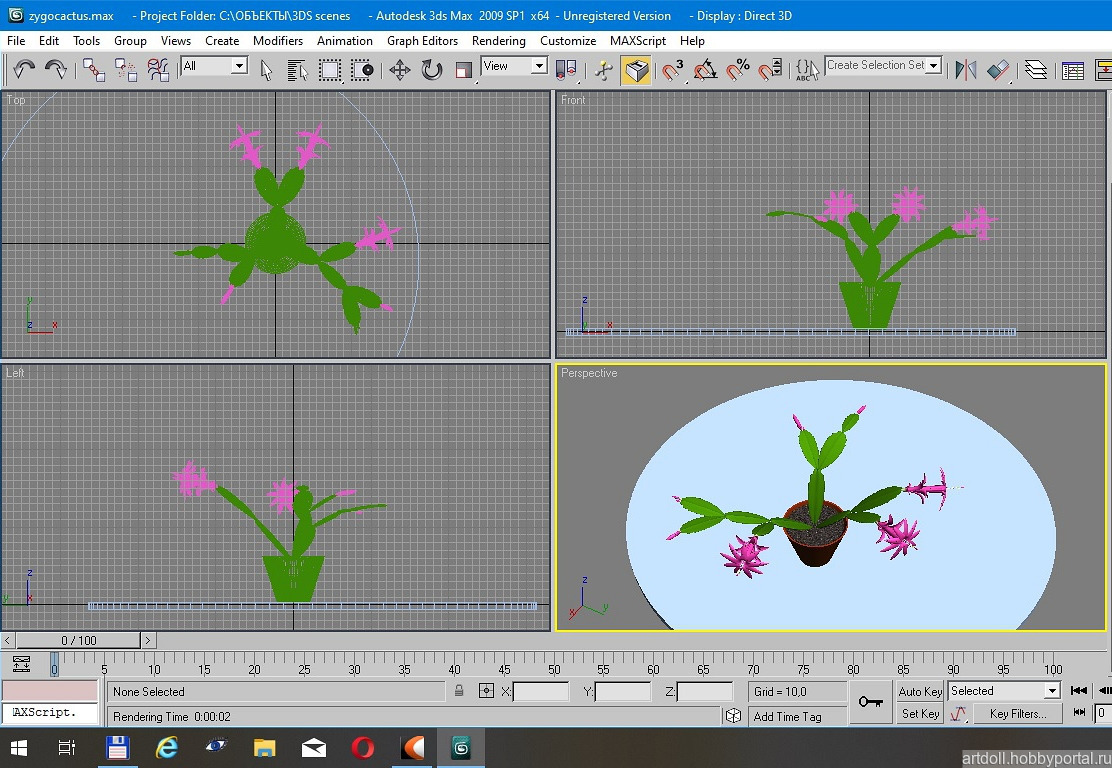Open the reference coordinate View dropdown
The image size is (1112, 768).
coord(514,66)
